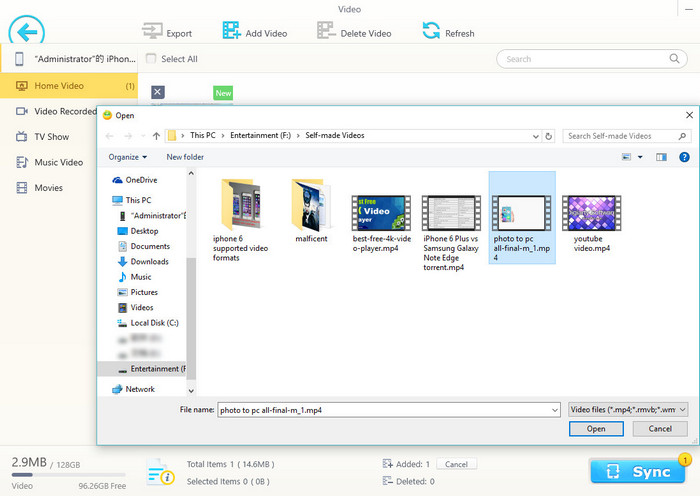700x496 pixels.
Task: Click the iPhone device icon in sidebar
Action: [x=19, y=58]
